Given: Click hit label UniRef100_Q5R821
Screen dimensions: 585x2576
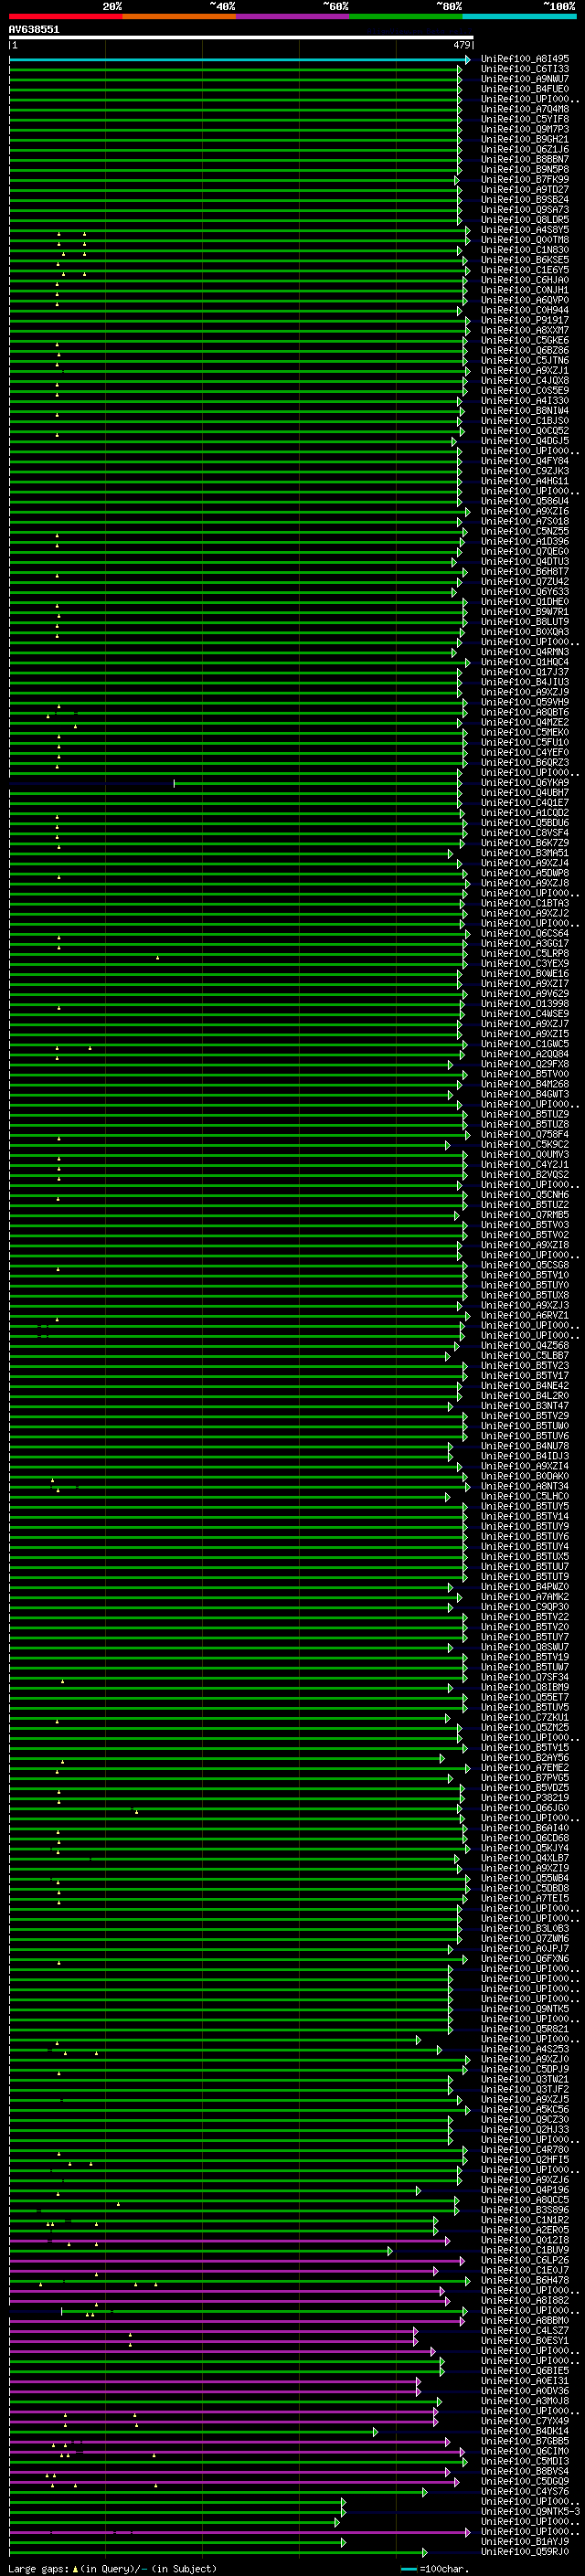Looking at the screenshot, I should point(525,2029).
